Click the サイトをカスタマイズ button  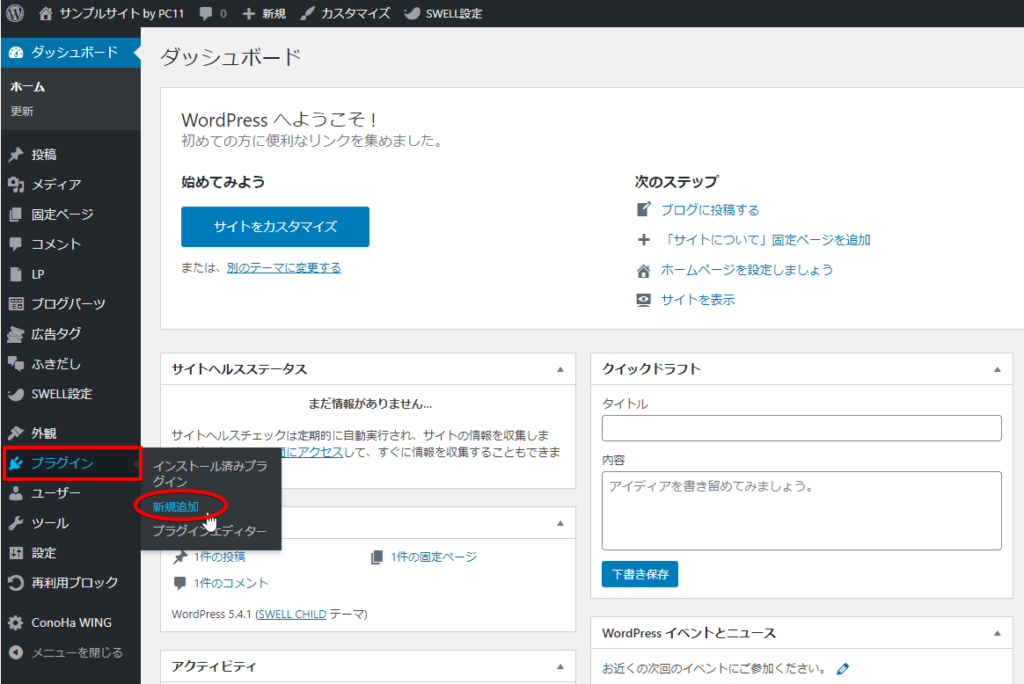coord(275,227)
